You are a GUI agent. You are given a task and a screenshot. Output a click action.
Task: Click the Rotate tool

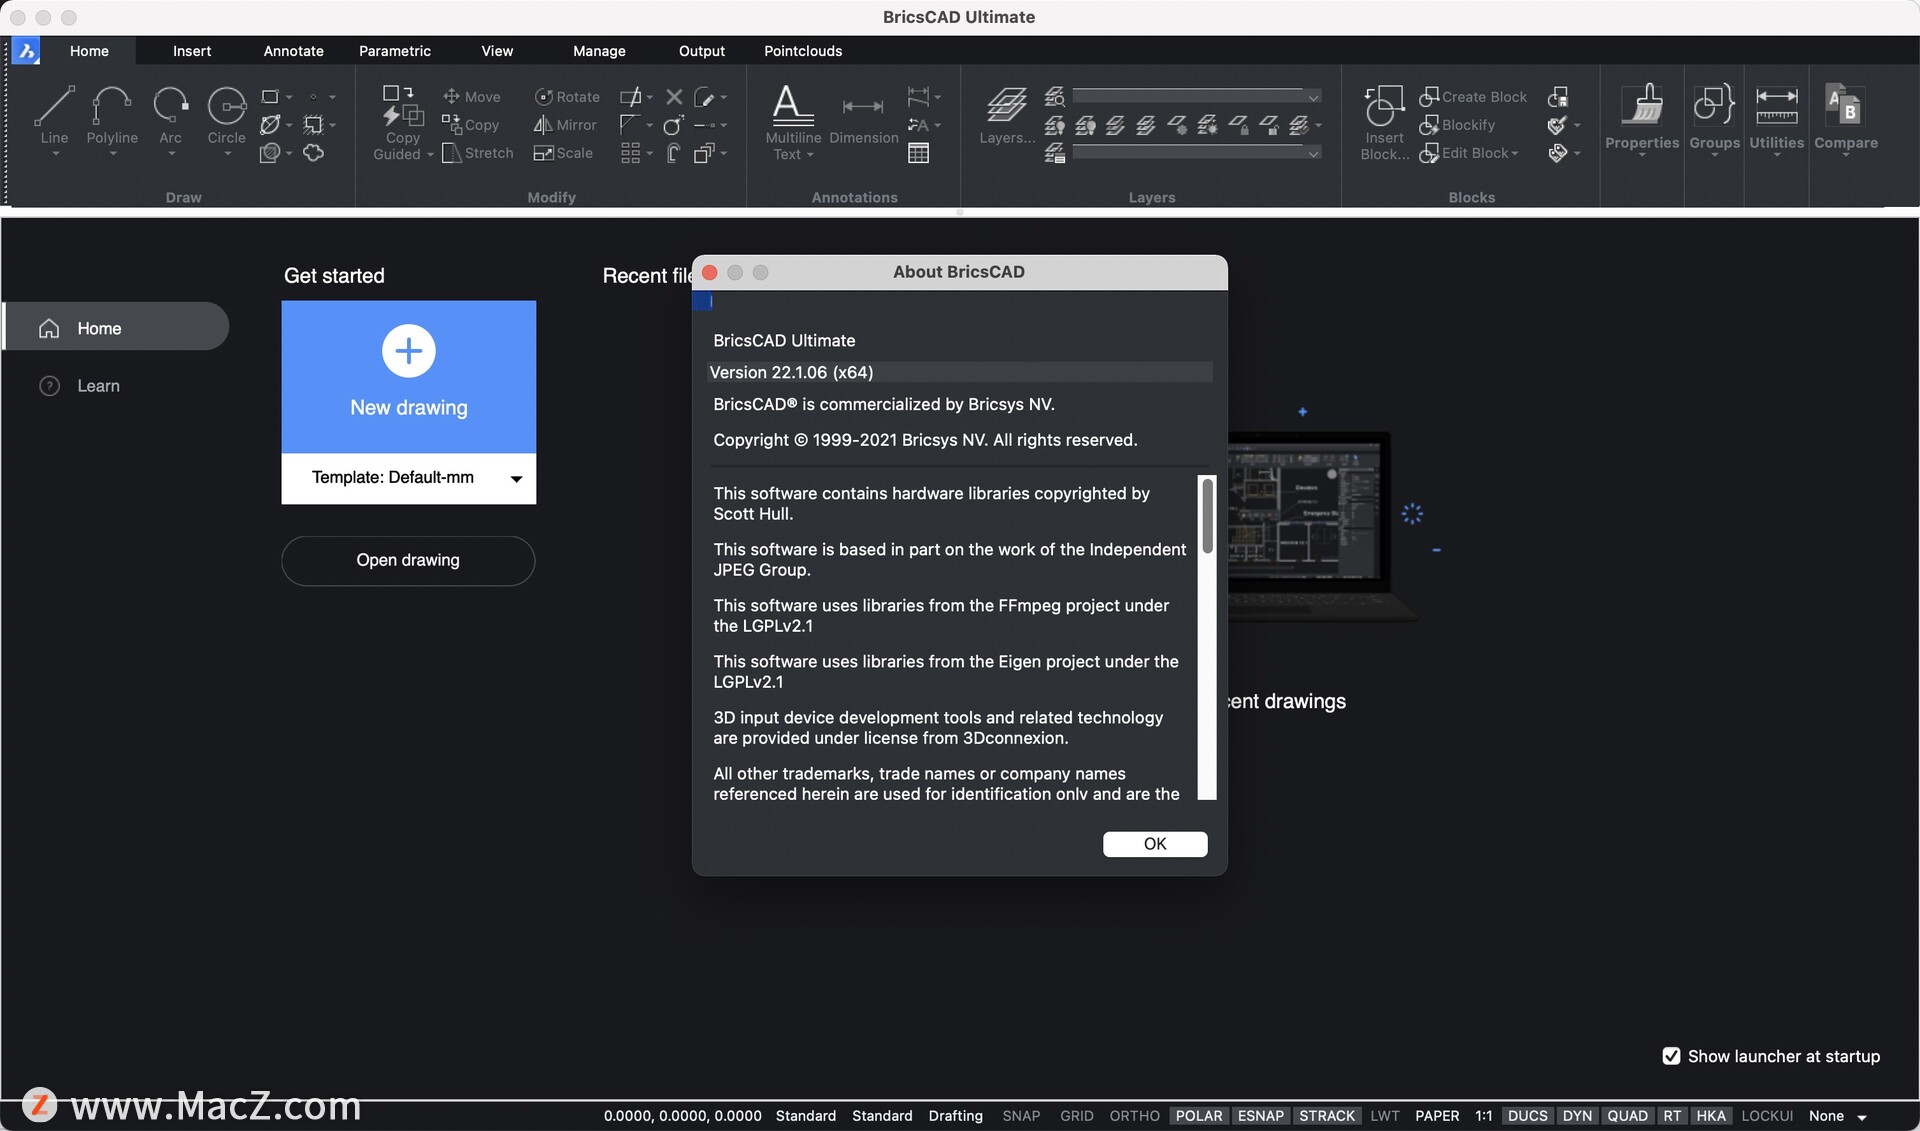(567, 96)
